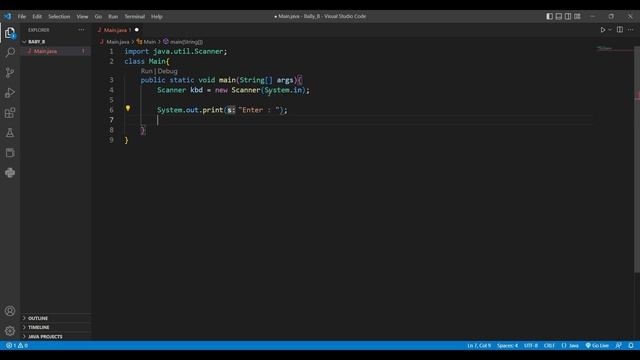Open the Terminal menu
This screenshot has width=640, height=360.
(x=135, y=16)
